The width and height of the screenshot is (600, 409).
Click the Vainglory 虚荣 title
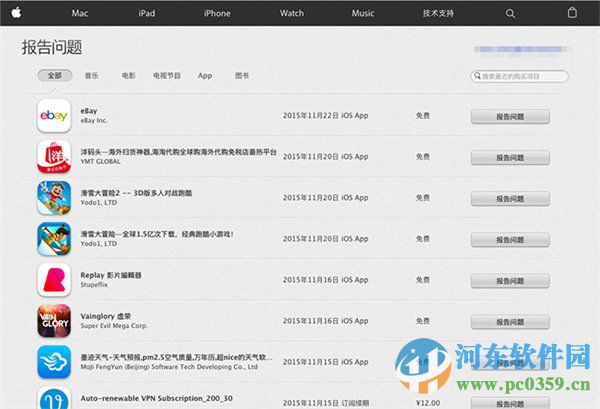(106, 316)
